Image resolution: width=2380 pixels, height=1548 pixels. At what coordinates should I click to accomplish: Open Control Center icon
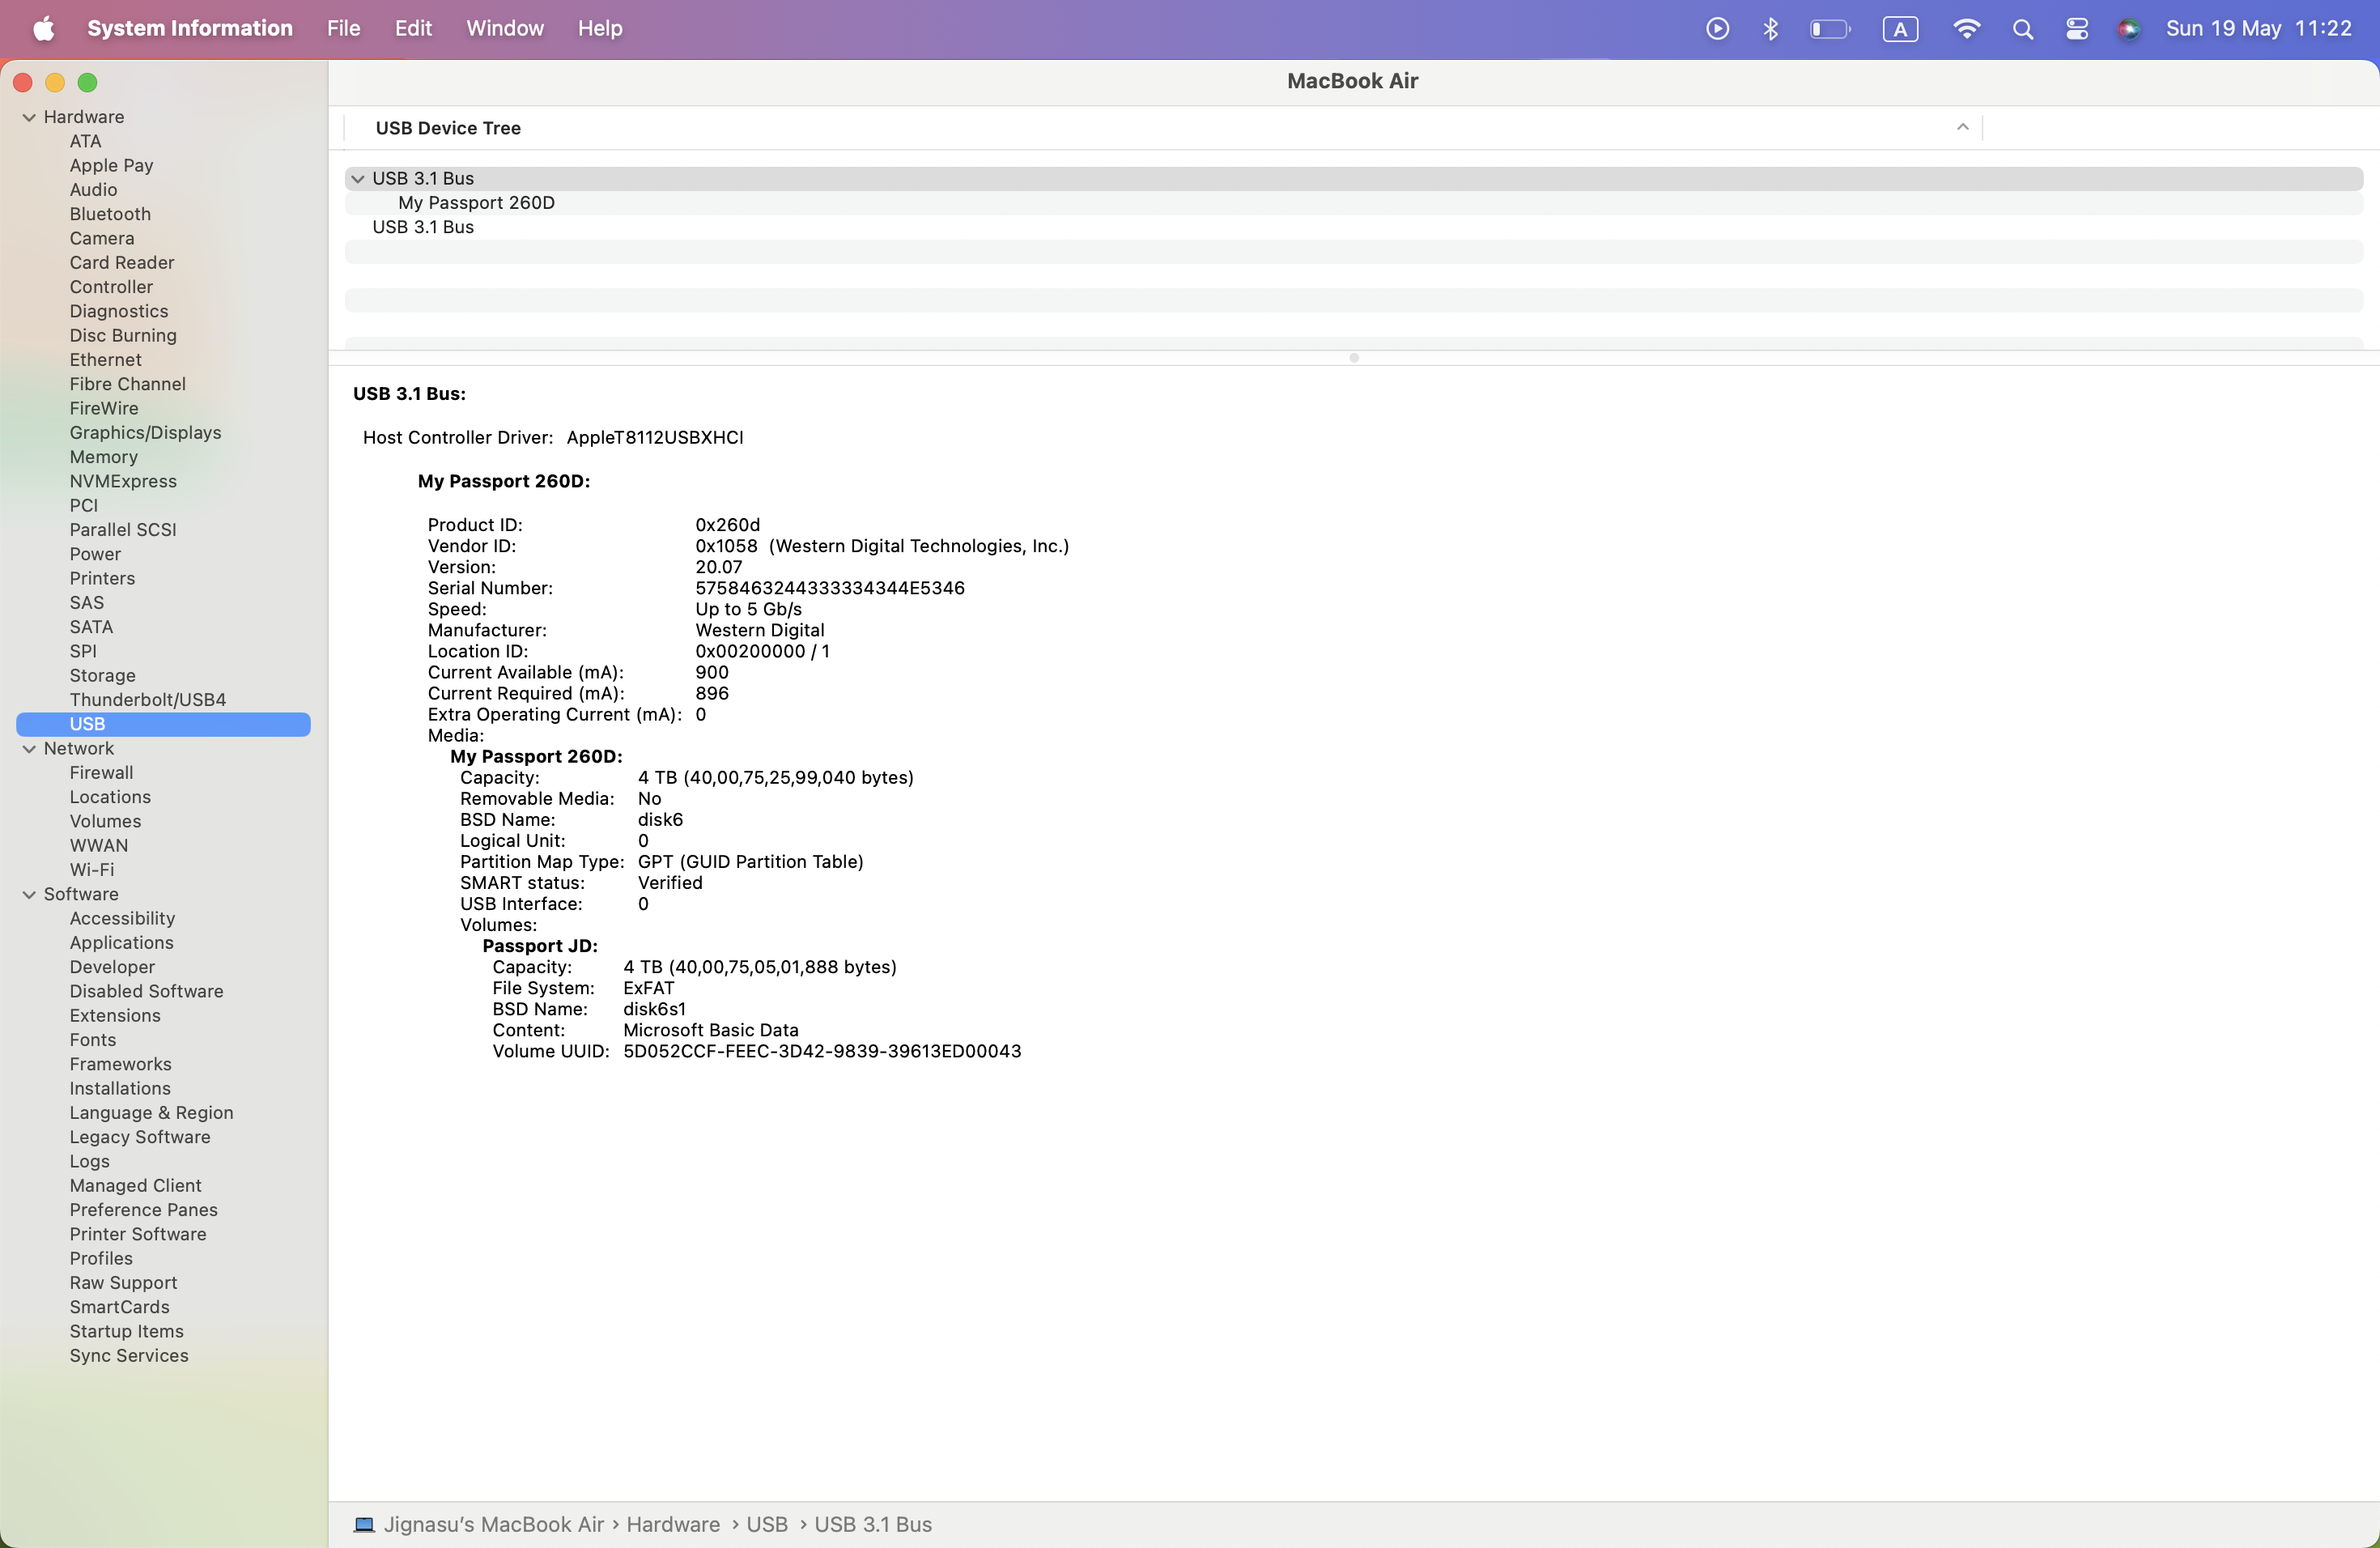2077,28
